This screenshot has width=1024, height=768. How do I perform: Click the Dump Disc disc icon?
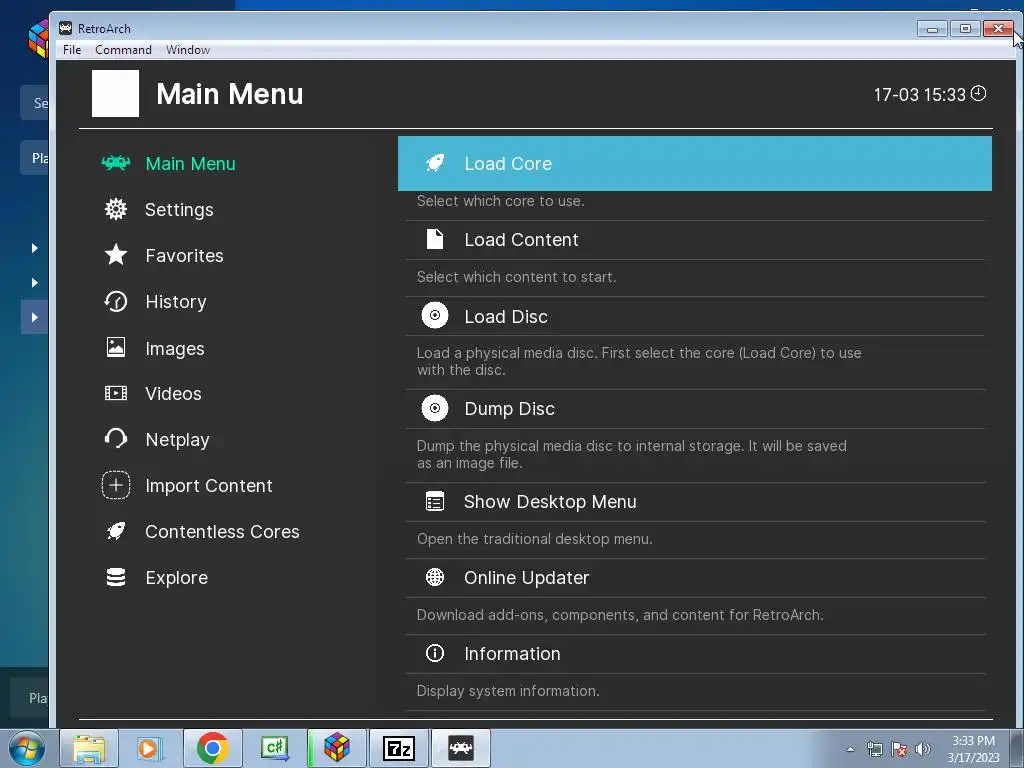point(435,408)
